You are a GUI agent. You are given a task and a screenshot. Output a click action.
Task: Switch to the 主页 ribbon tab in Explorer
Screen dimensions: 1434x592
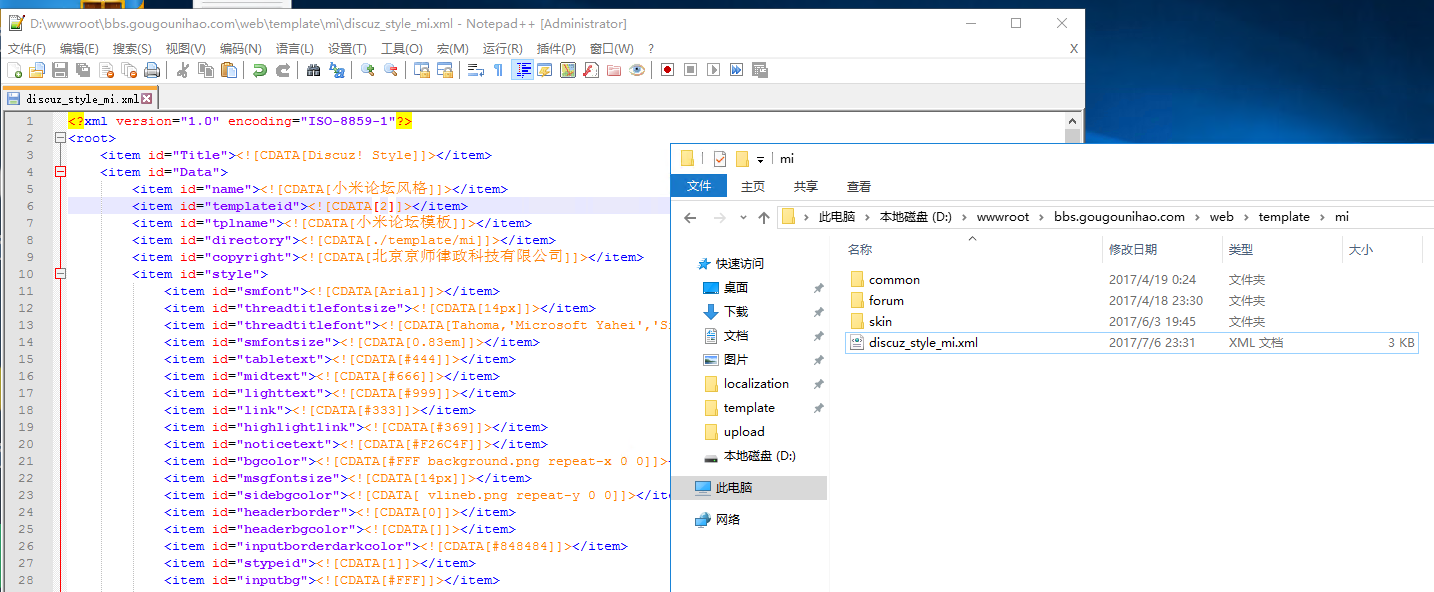pos(753,186)
